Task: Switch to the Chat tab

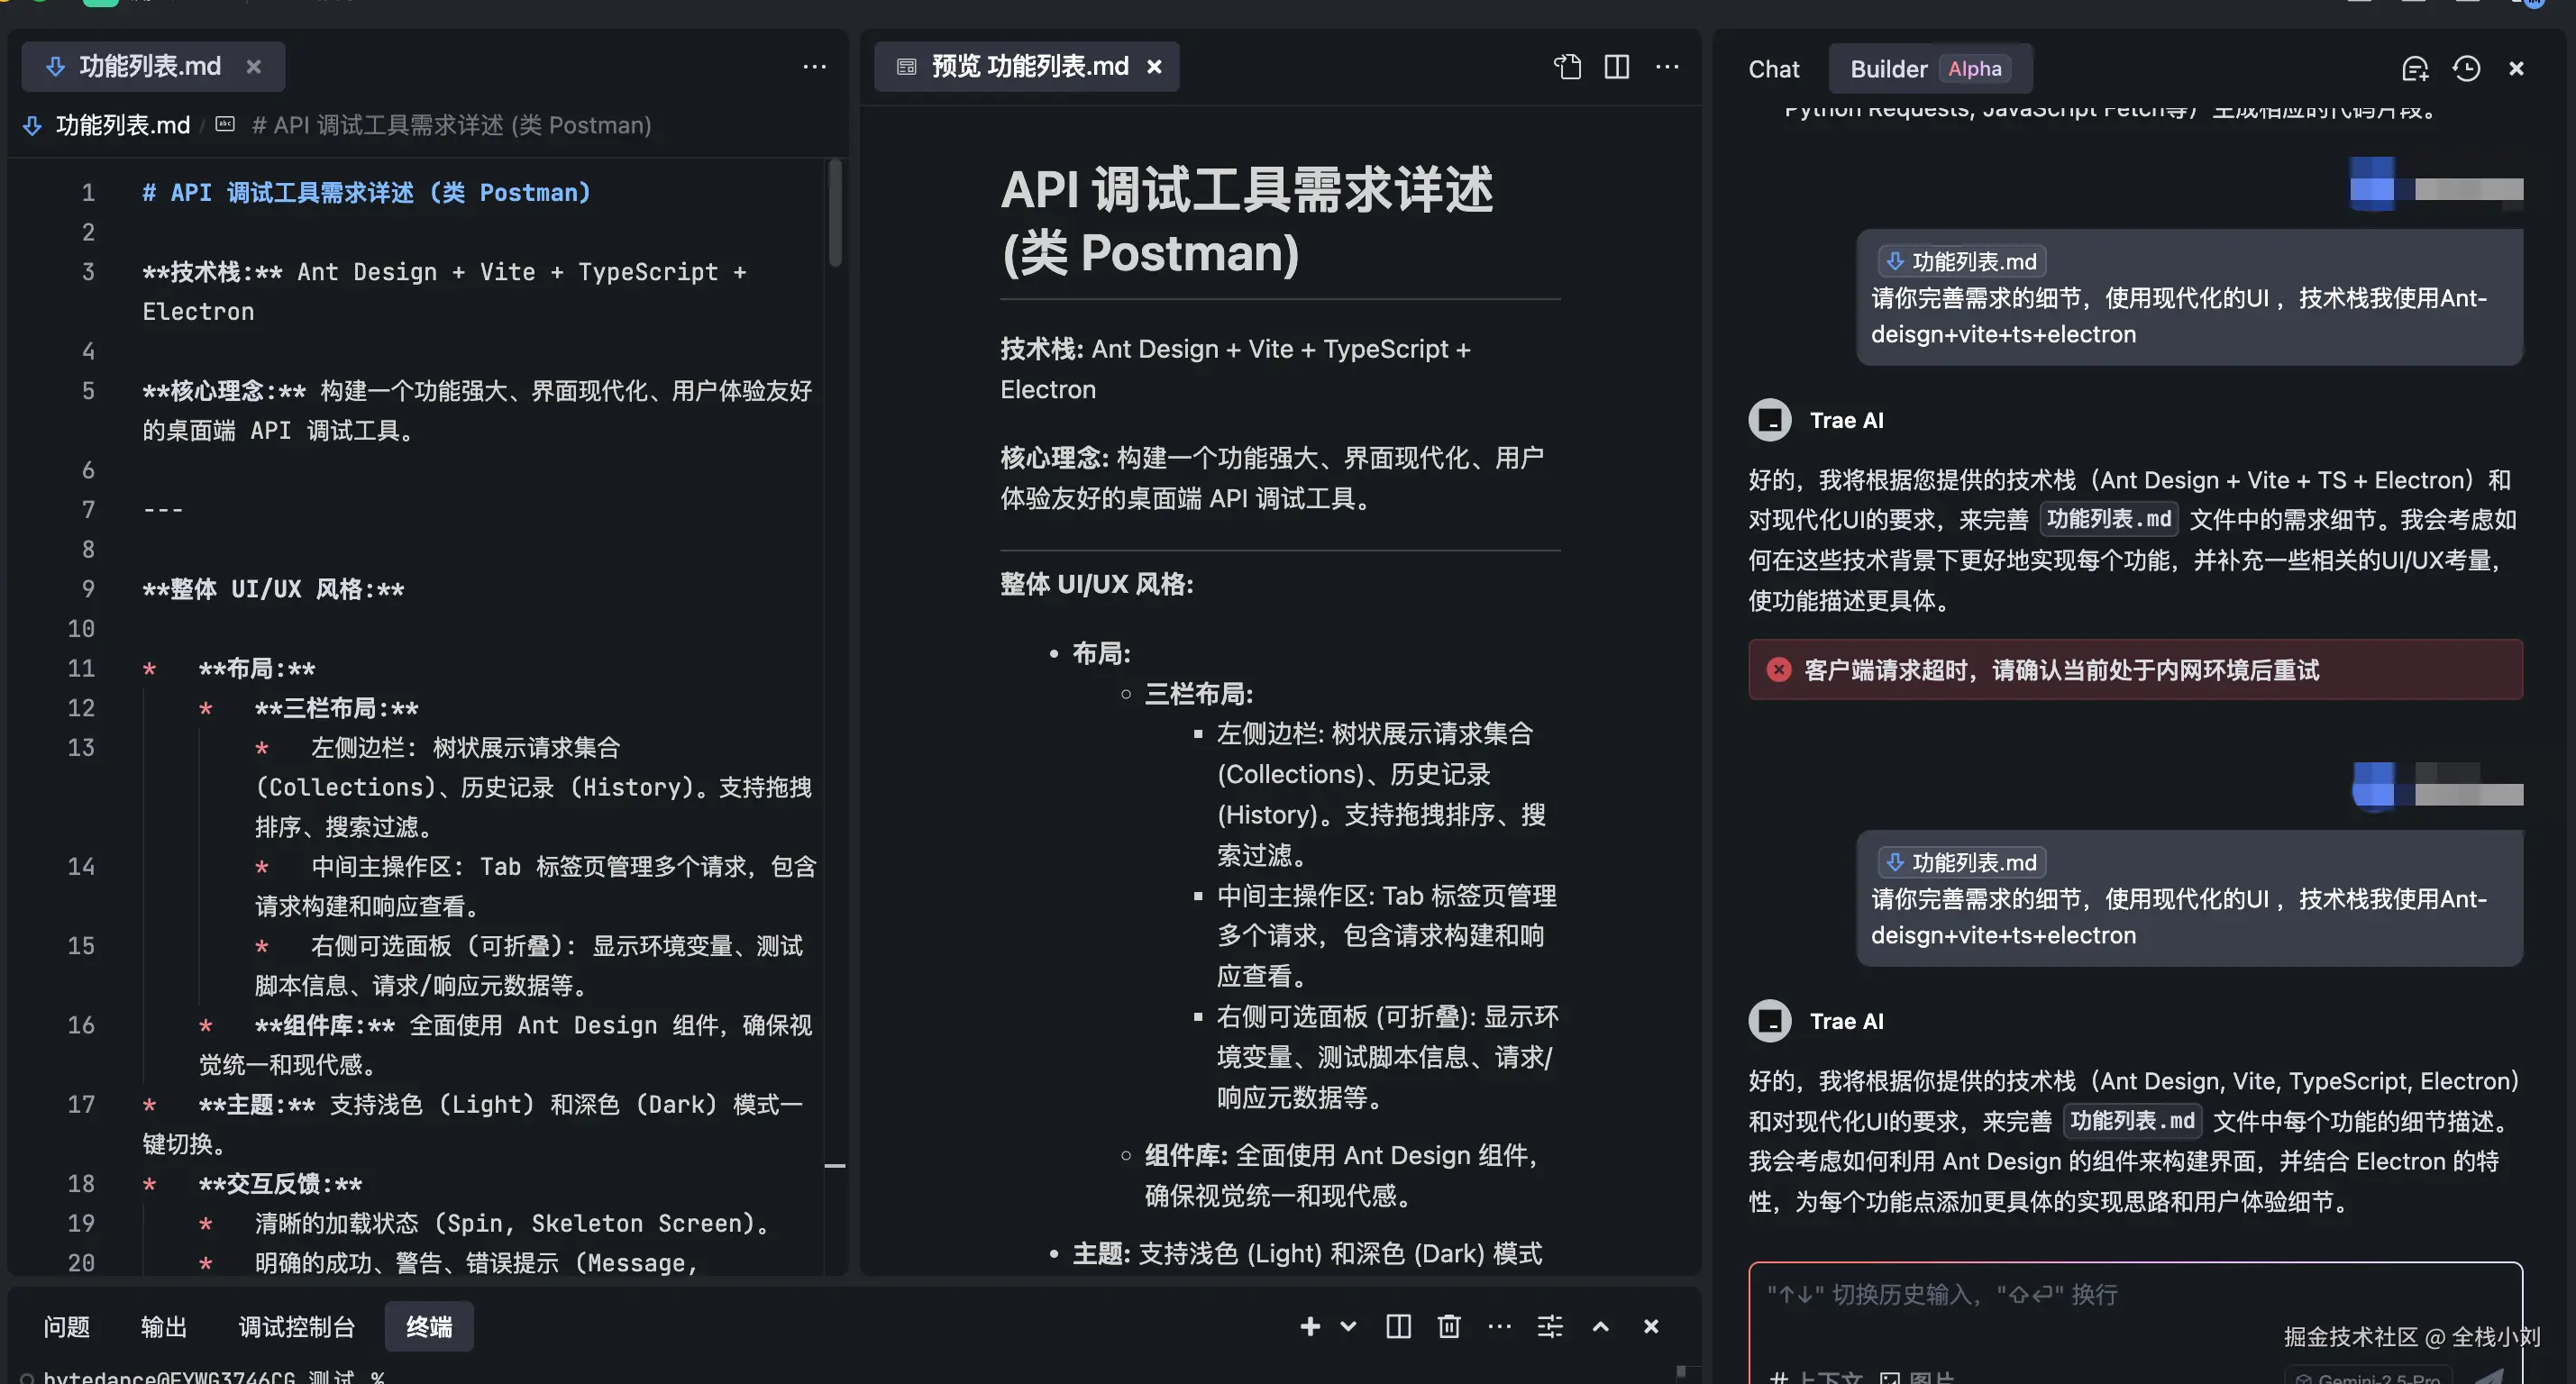Action: (x=1773, y=69)
